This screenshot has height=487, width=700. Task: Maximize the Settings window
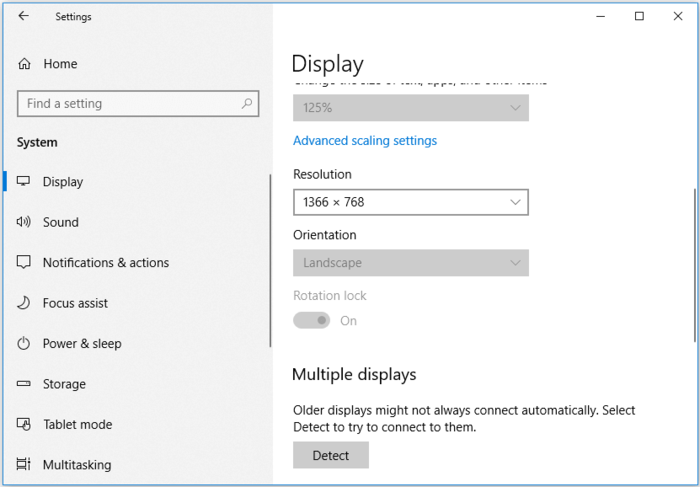[x=639, y=17]
